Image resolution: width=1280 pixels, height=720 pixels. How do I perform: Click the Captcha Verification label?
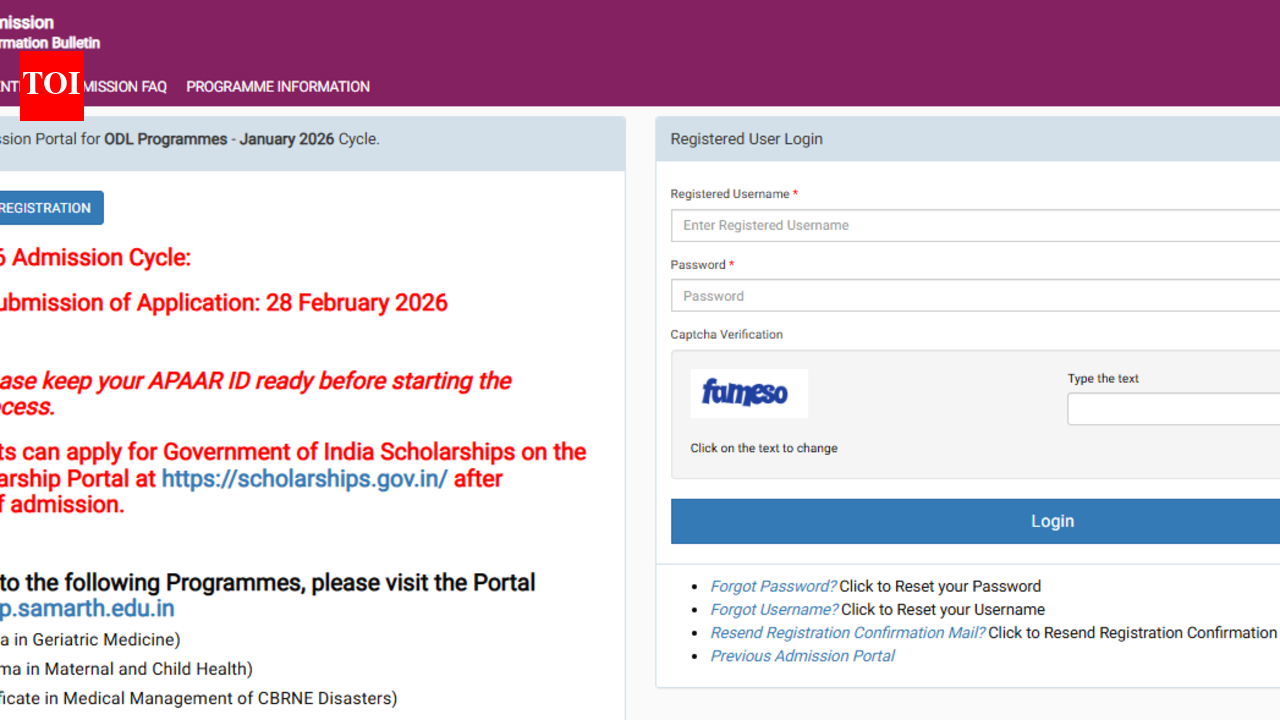[x=726, y=334]
